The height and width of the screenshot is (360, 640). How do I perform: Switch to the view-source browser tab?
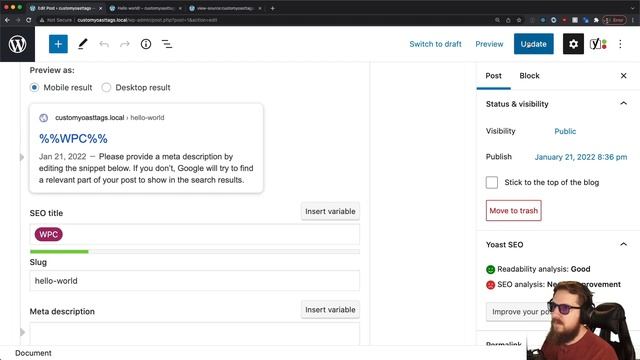click(x=225, y=8)
